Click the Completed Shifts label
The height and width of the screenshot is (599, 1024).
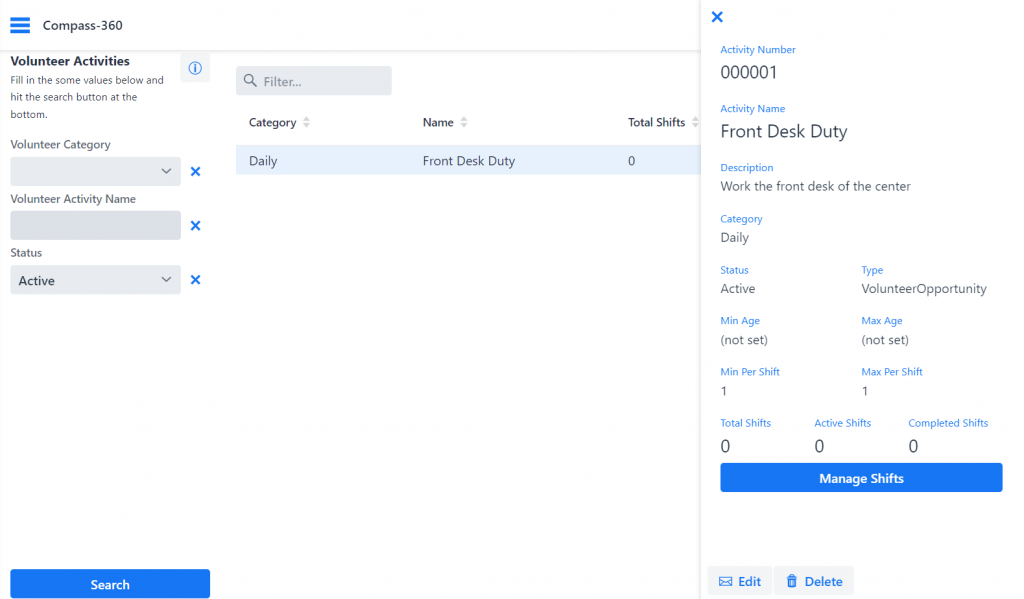point(948,423)
